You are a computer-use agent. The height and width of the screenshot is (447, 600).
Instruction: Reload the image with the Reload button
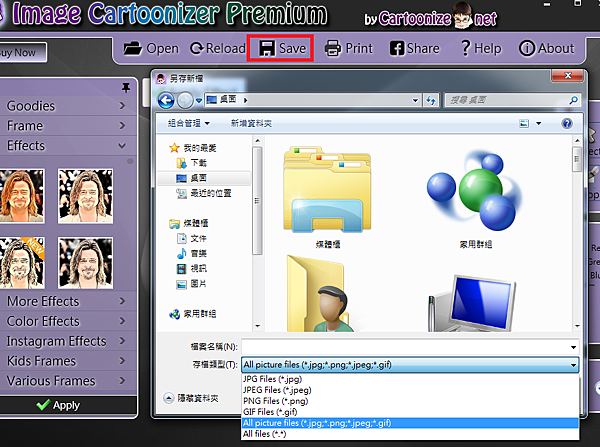pos(218,49)
